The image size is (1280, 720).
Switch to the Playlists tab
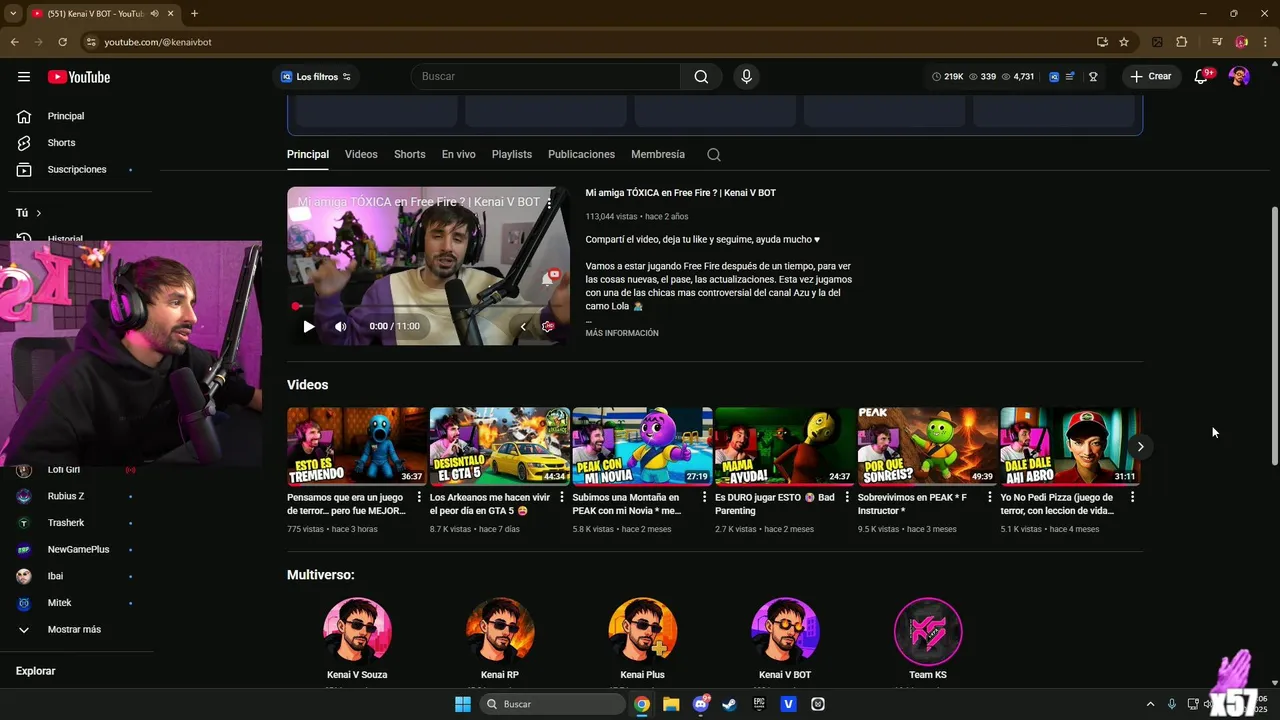[x=512, y=155]
